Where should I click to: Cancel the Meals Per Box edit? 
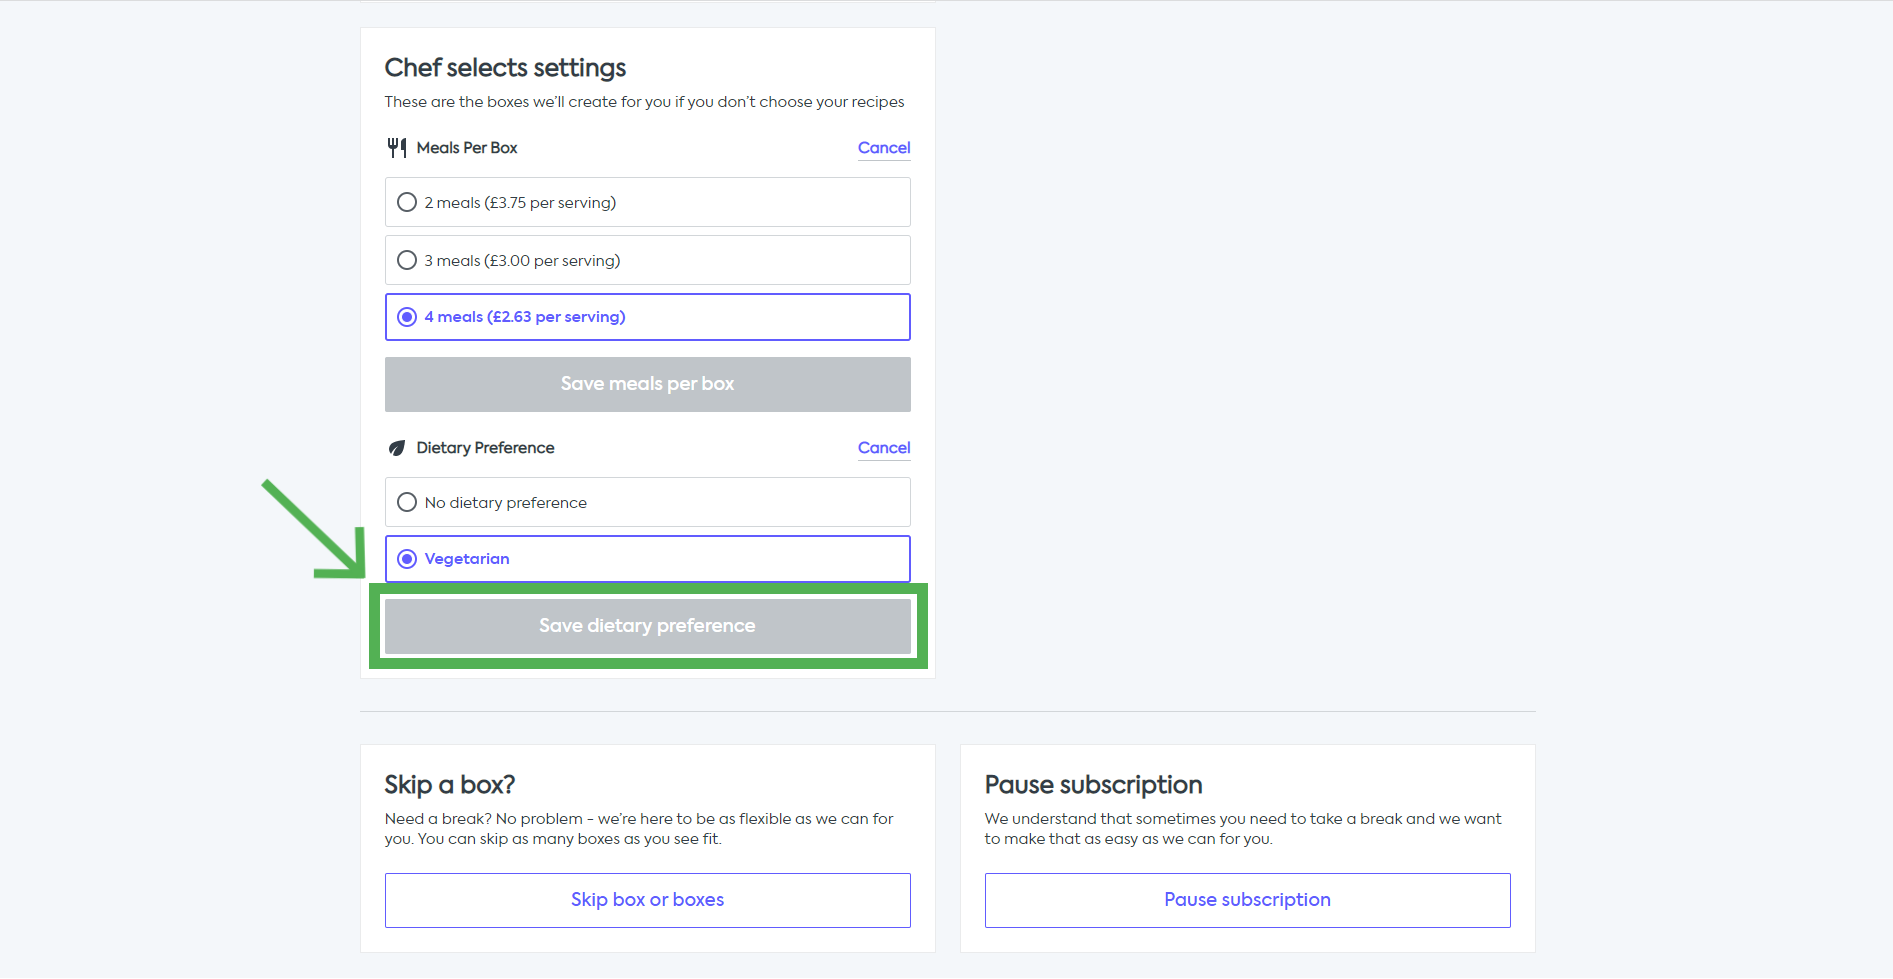[884, 148]
